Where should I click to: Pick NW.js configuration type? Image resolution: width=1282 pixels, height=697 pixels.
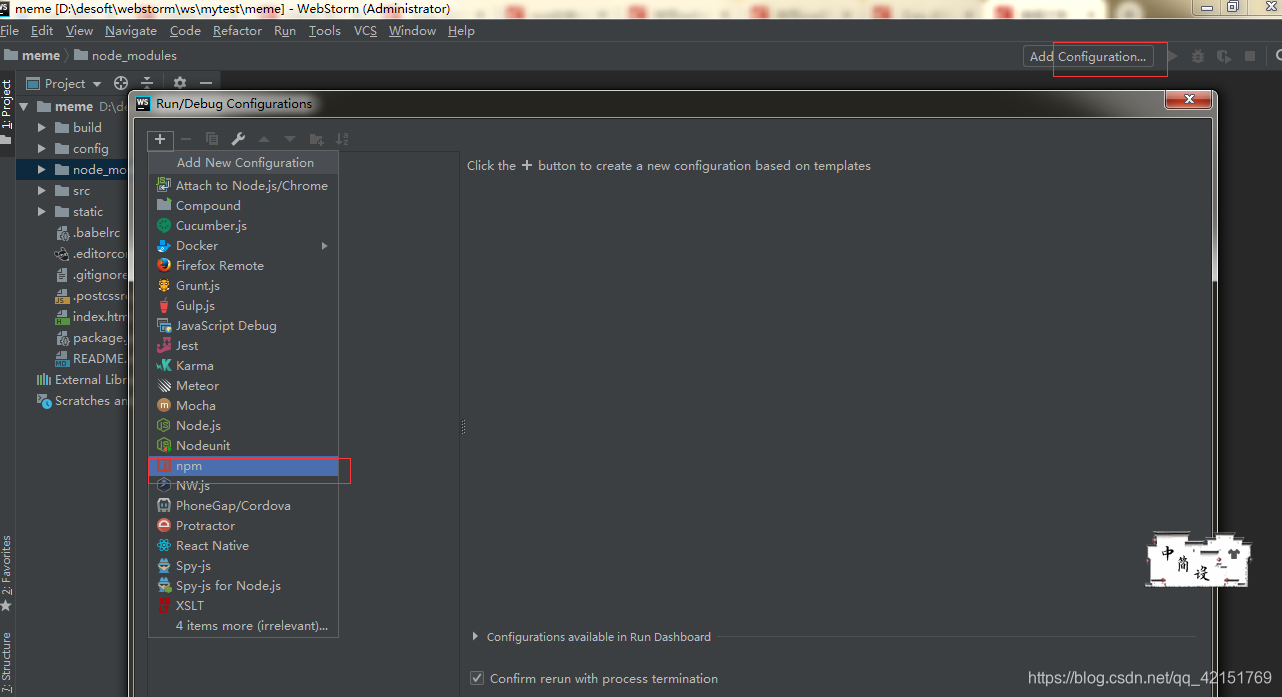coord(243,485)
